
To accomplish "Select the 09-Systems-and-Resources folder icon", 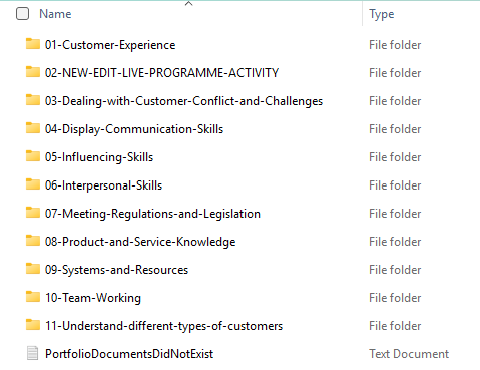I will 33,269.
